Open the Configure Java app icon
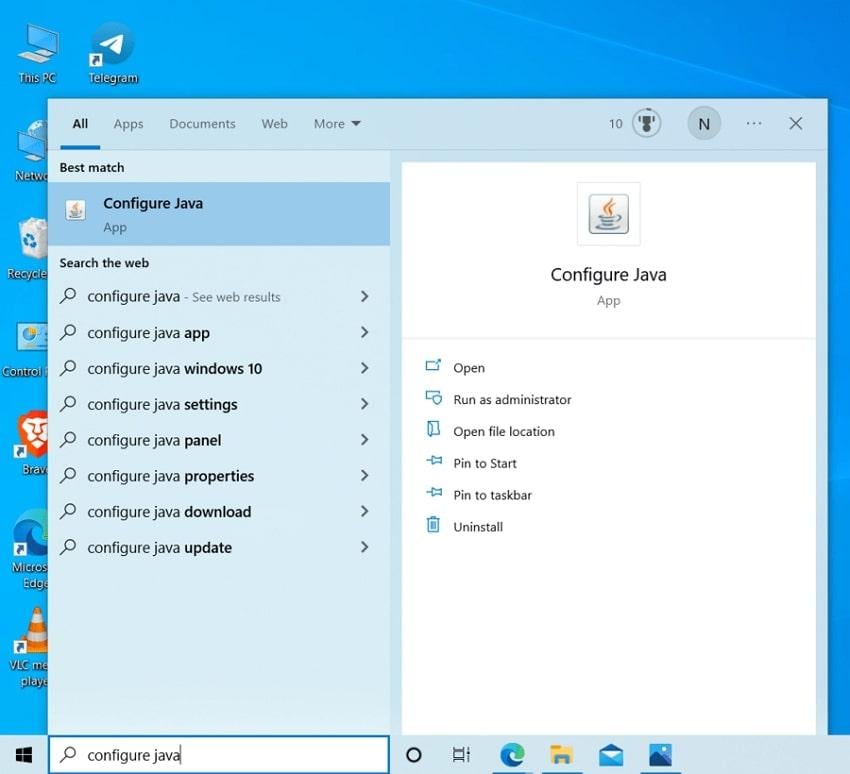This screenshot has height=774, width=850. tap(608, 212)
